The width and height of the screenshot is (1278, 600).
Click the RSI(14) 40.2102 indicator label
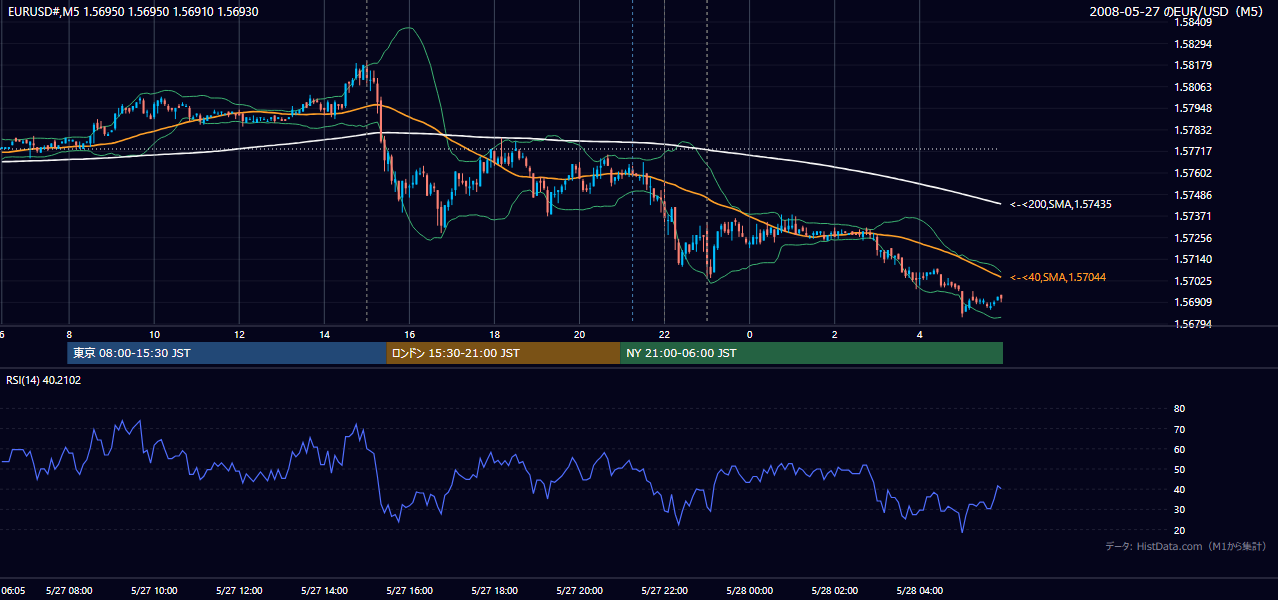pos(43,379)
